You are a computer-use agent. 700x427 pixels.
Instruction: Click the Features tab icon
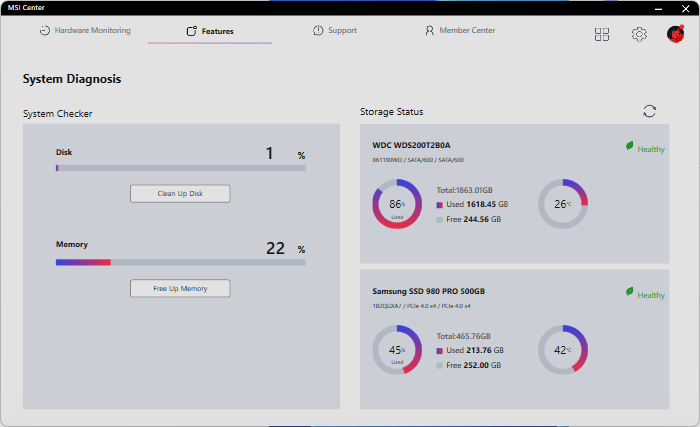click(192, 31)
